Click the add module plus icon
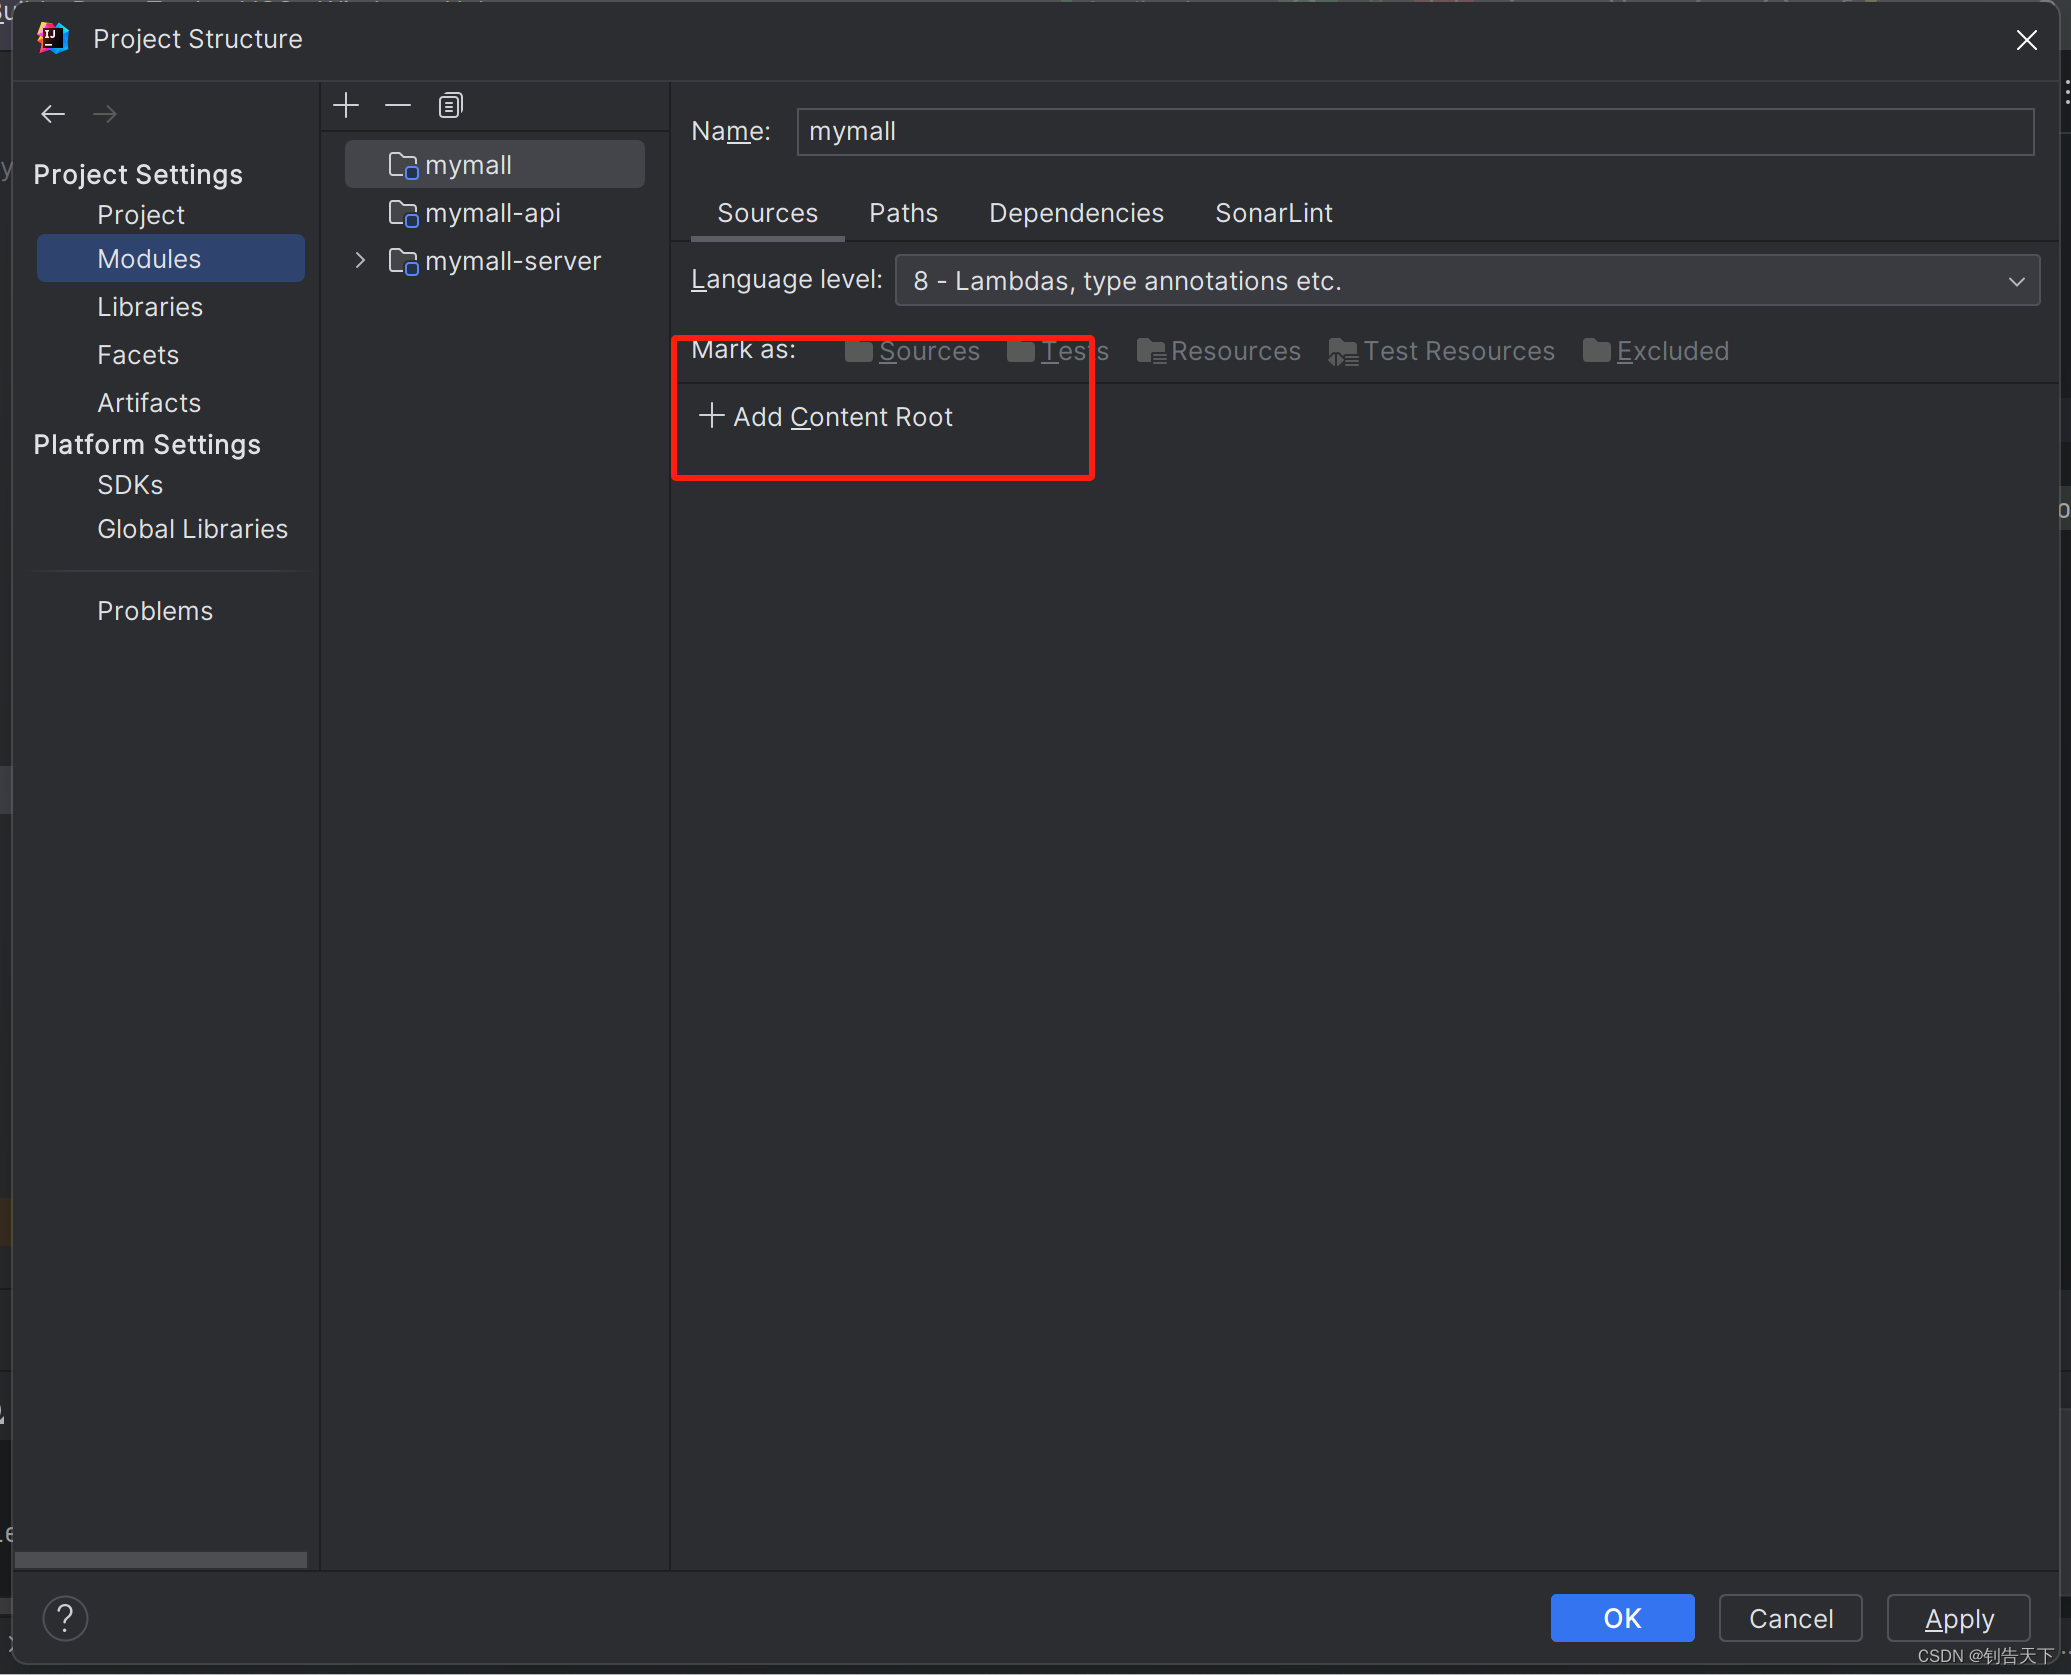The height and width of the screenshot is (1675, 2071). (346, 106)
